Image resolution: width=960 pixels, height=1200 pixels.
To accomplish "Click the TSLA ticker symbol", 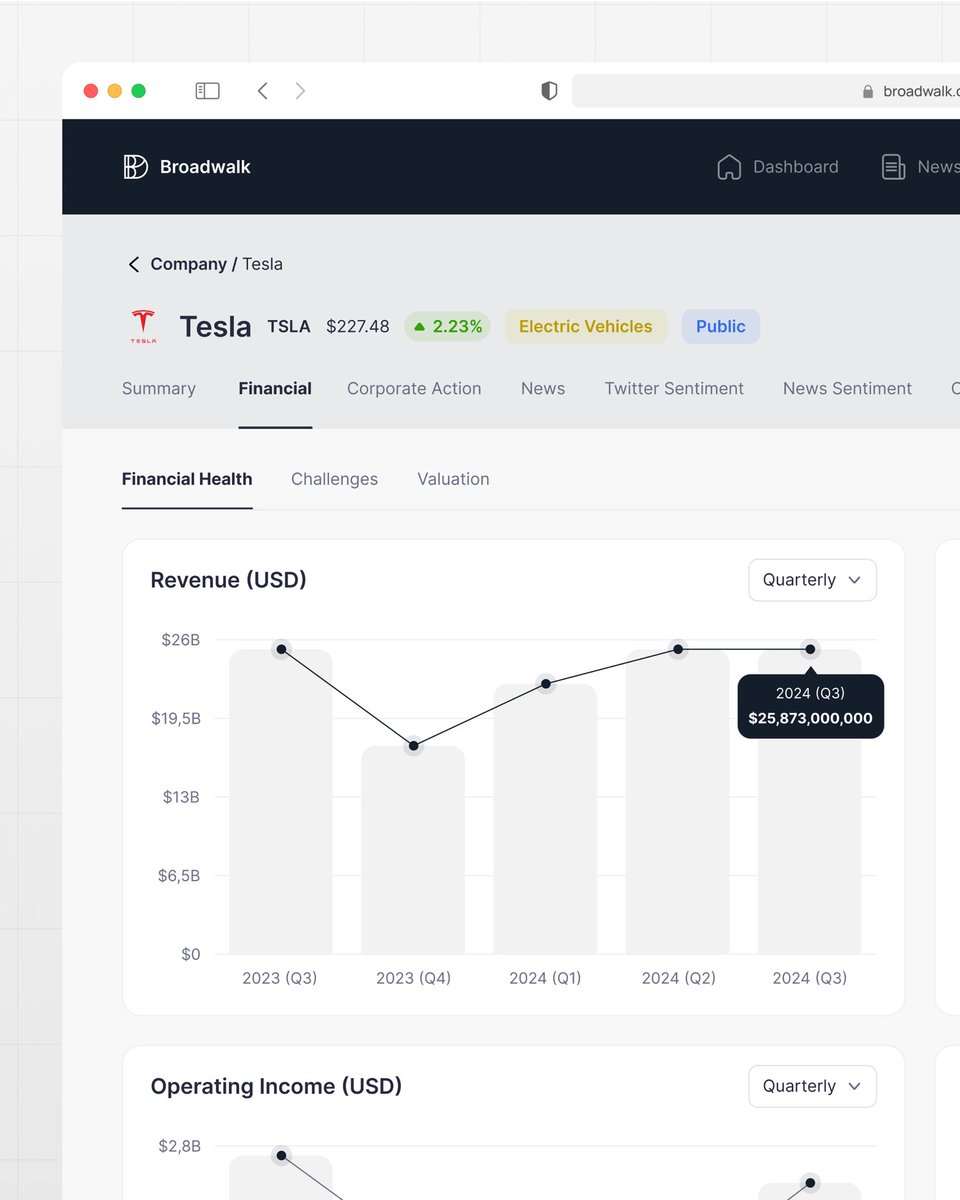I will pos(289,326).
